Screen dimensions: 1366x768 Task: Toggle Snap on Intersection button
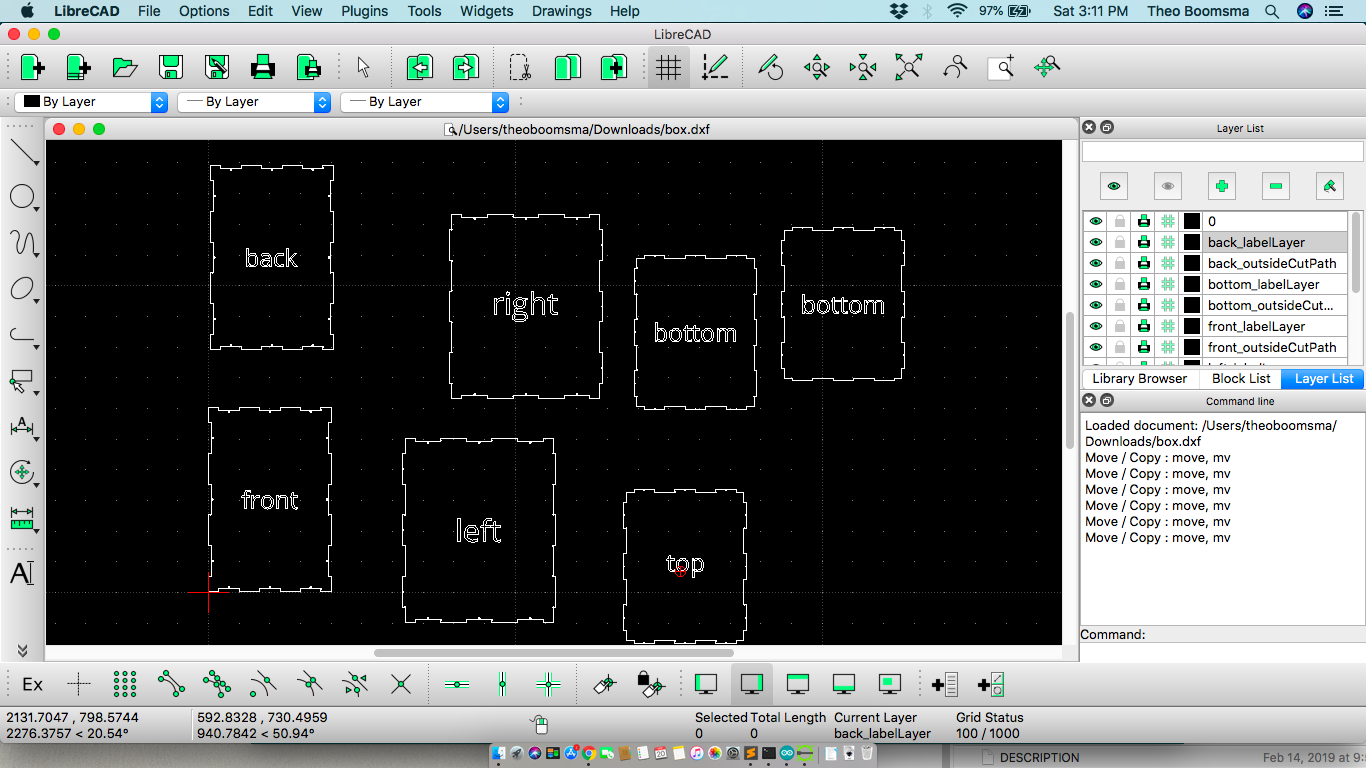(x=401, y=684)
